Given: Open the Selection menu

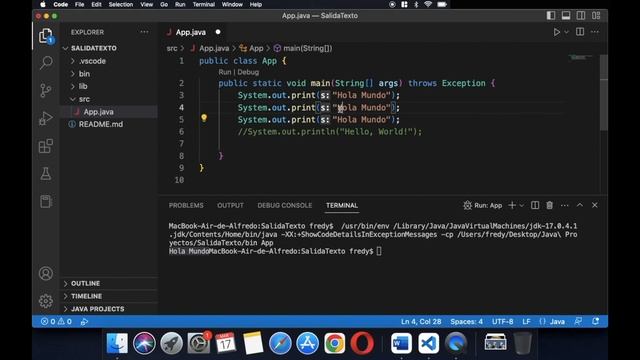Looking at the screenshot, I should point(121,4).
